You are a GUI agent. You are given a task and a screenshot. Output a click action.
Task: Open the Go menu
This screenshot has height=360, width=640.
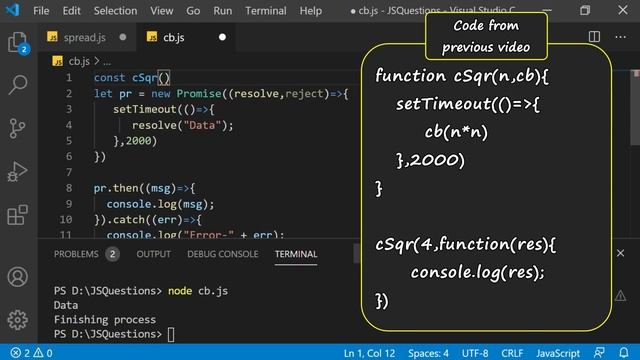click(x=193, y=11)
